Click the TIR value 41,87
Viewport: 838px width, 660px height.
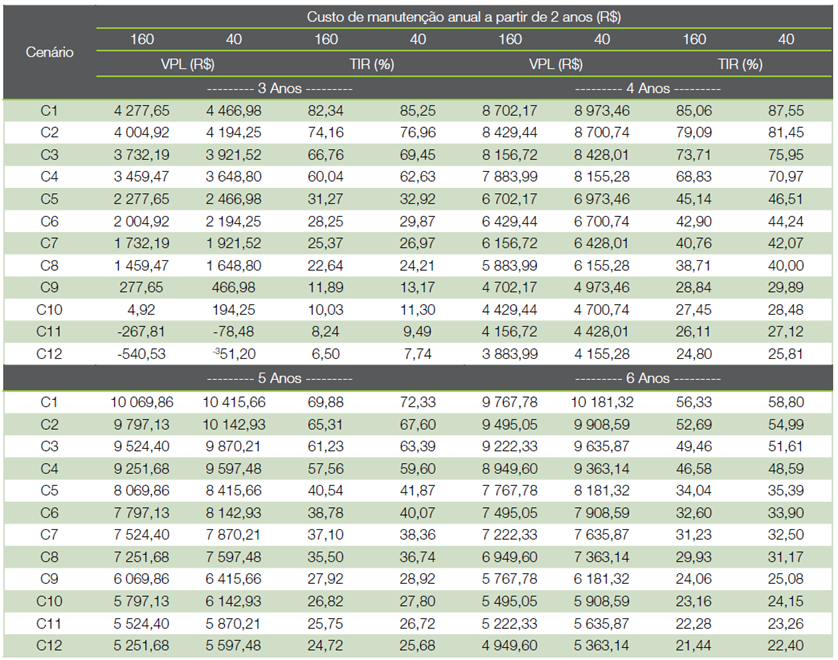pos(417,491)
